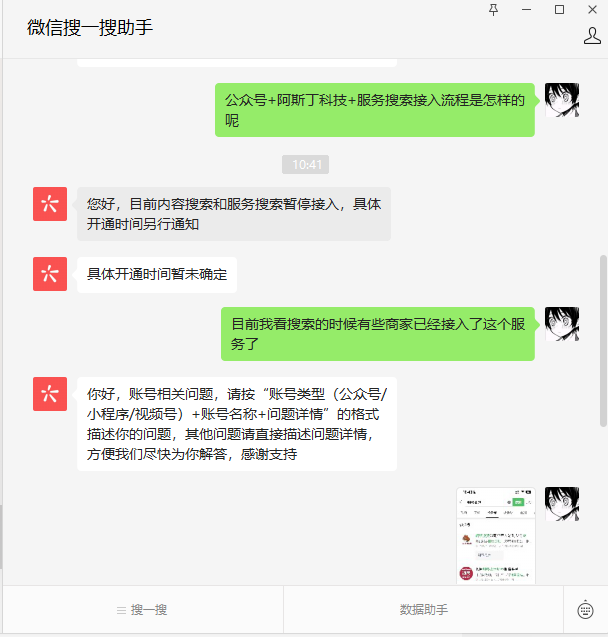608x637 pixels.
Task: Open the account profile icon top right
Action: 592,36
